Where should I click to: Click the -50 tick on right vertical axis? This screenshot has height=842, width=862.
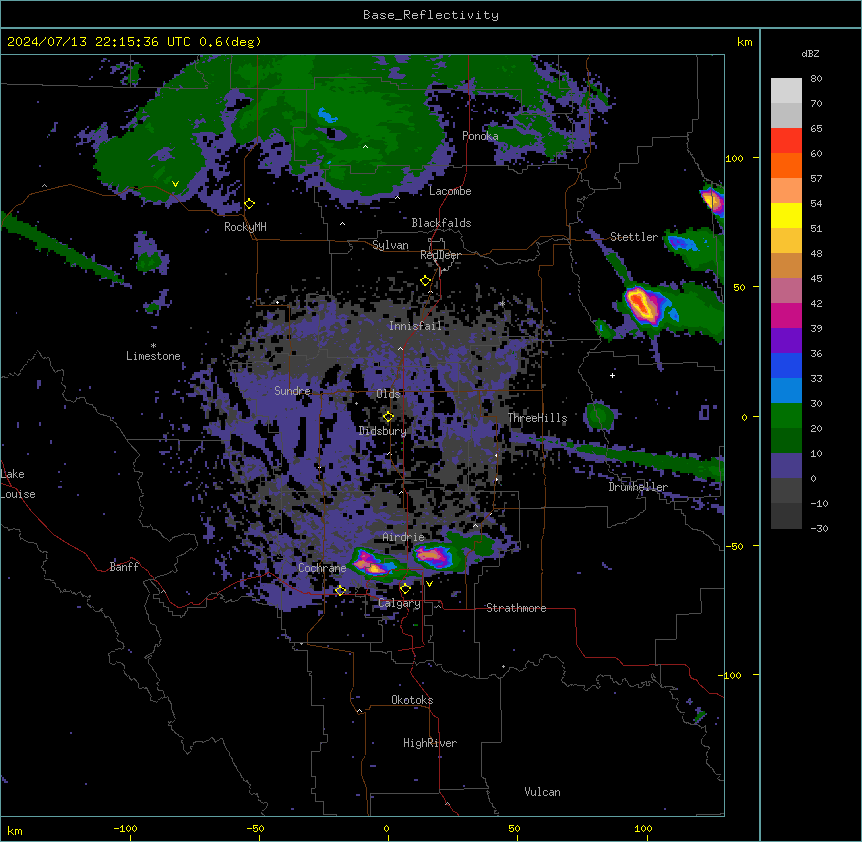(734, 546)
